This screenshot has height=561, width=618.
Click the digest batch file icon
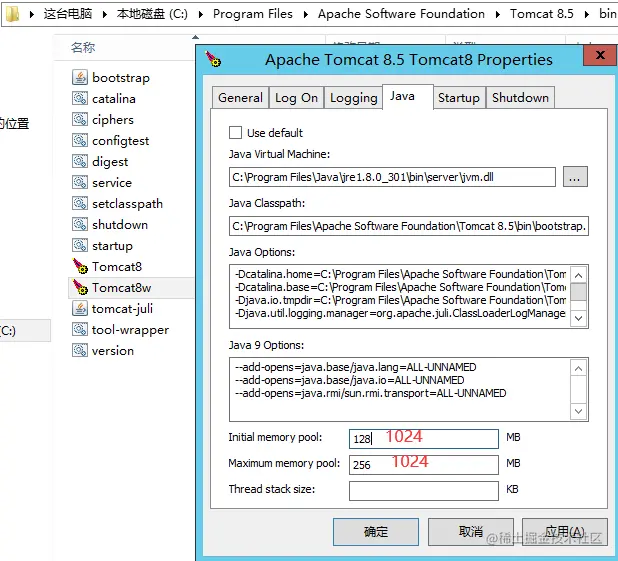click(x=80, y=161)
